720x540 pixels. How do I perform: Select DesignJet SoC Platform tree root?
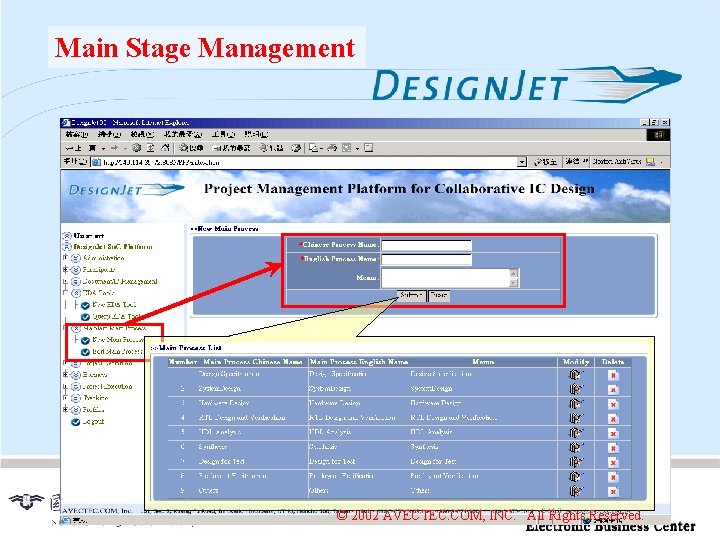pyautogui.click(x=112, y=247)
